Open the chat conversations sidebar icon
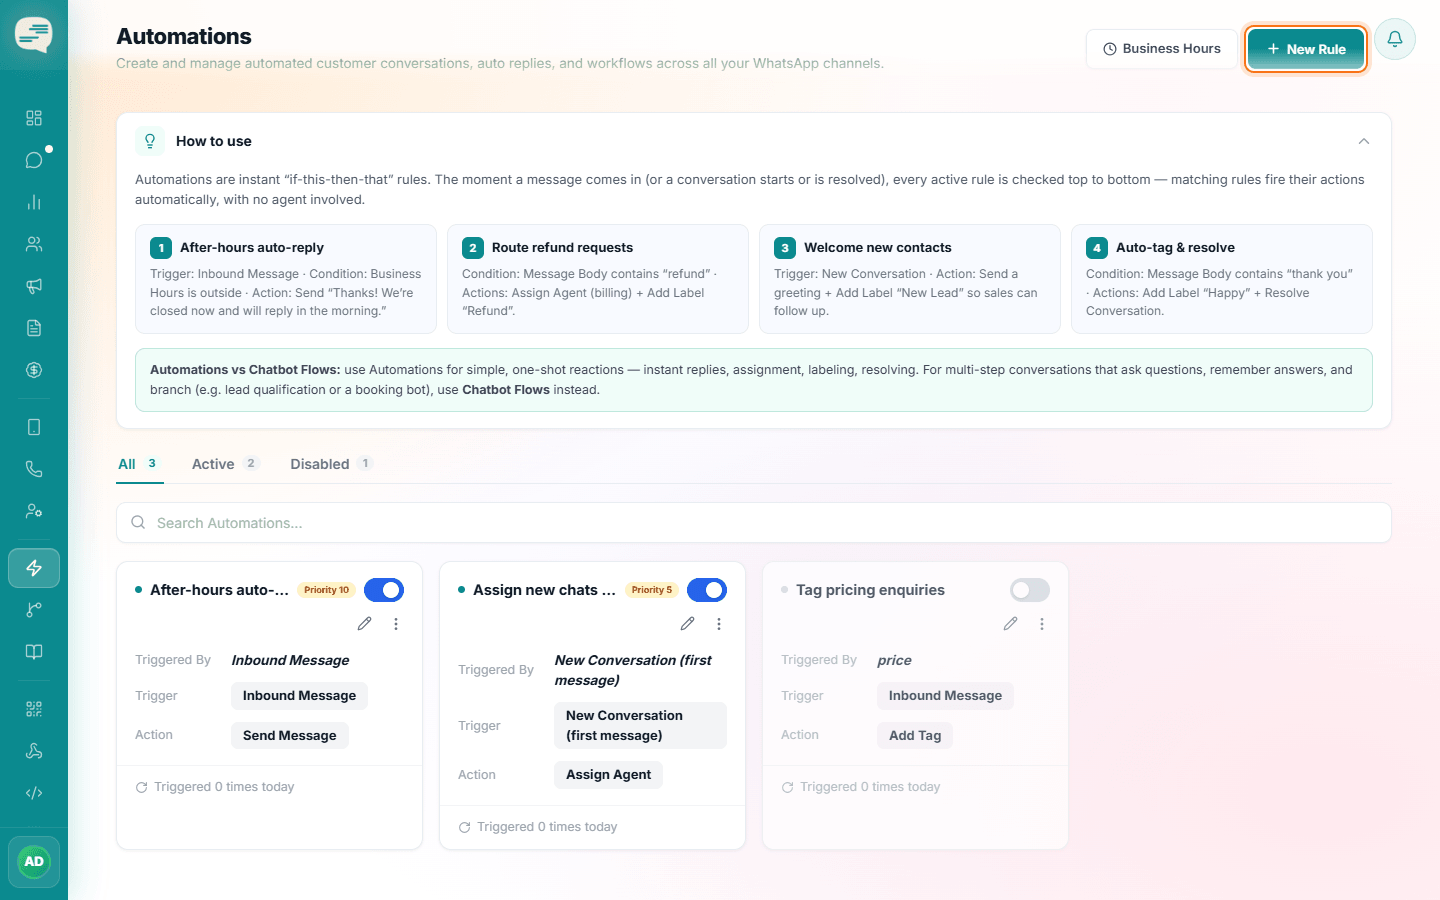The width and height of the screenshot is (1440, 900). [x=34, y=160]
